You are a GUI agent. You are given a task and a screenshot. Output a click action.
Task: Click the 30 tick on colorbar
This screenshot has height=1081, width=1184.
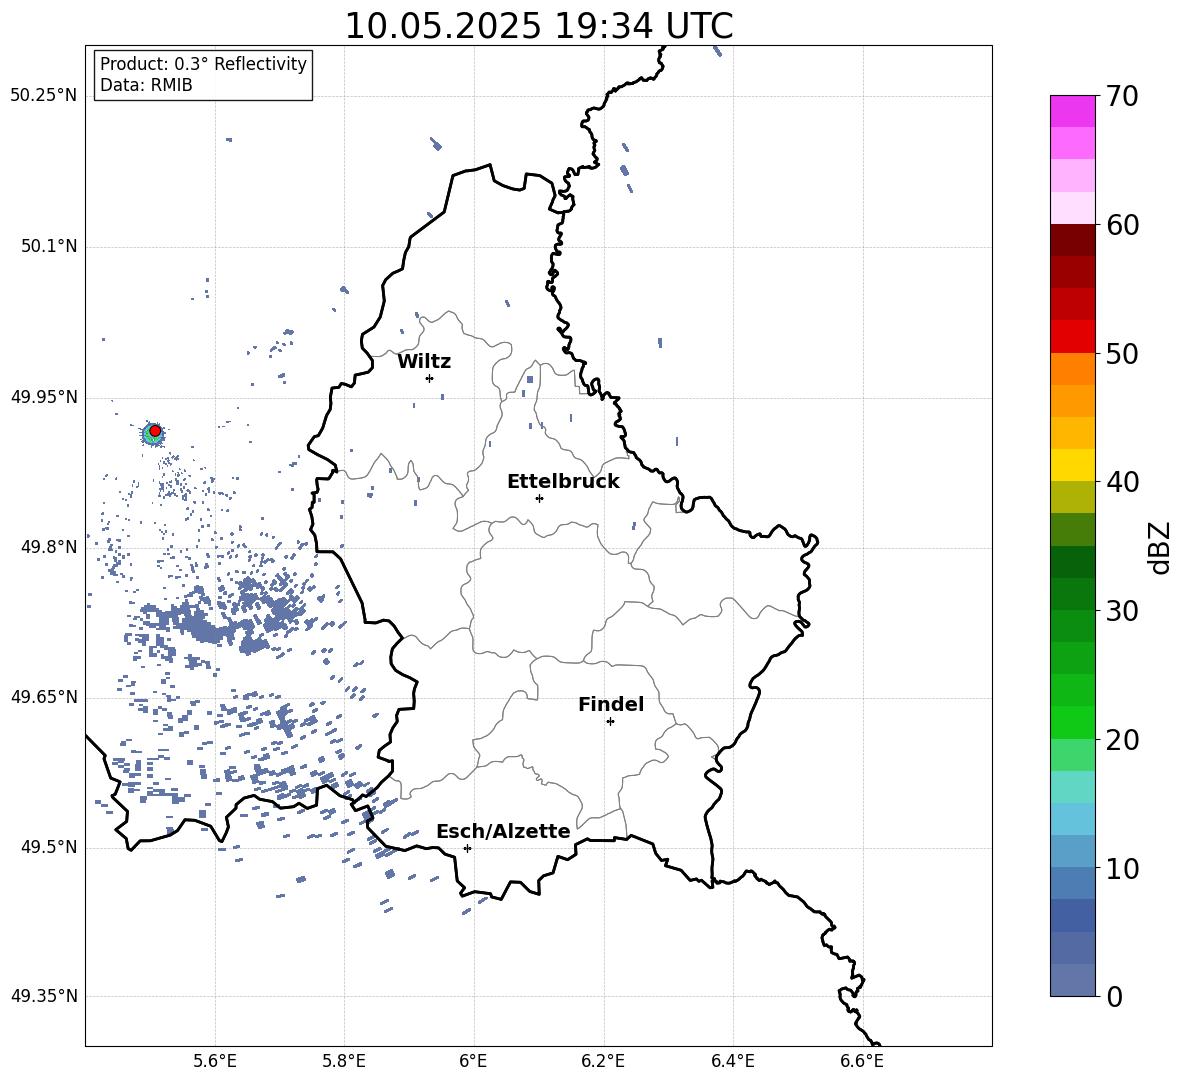point(1122,611)
